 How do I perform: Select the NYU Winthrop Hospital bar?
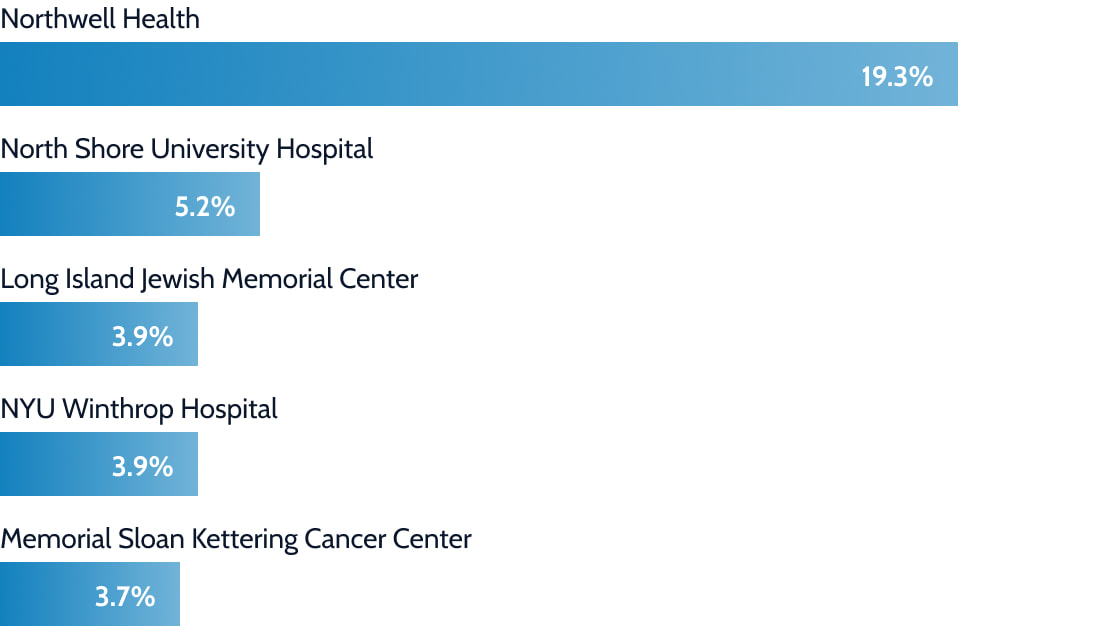(99, 464)
